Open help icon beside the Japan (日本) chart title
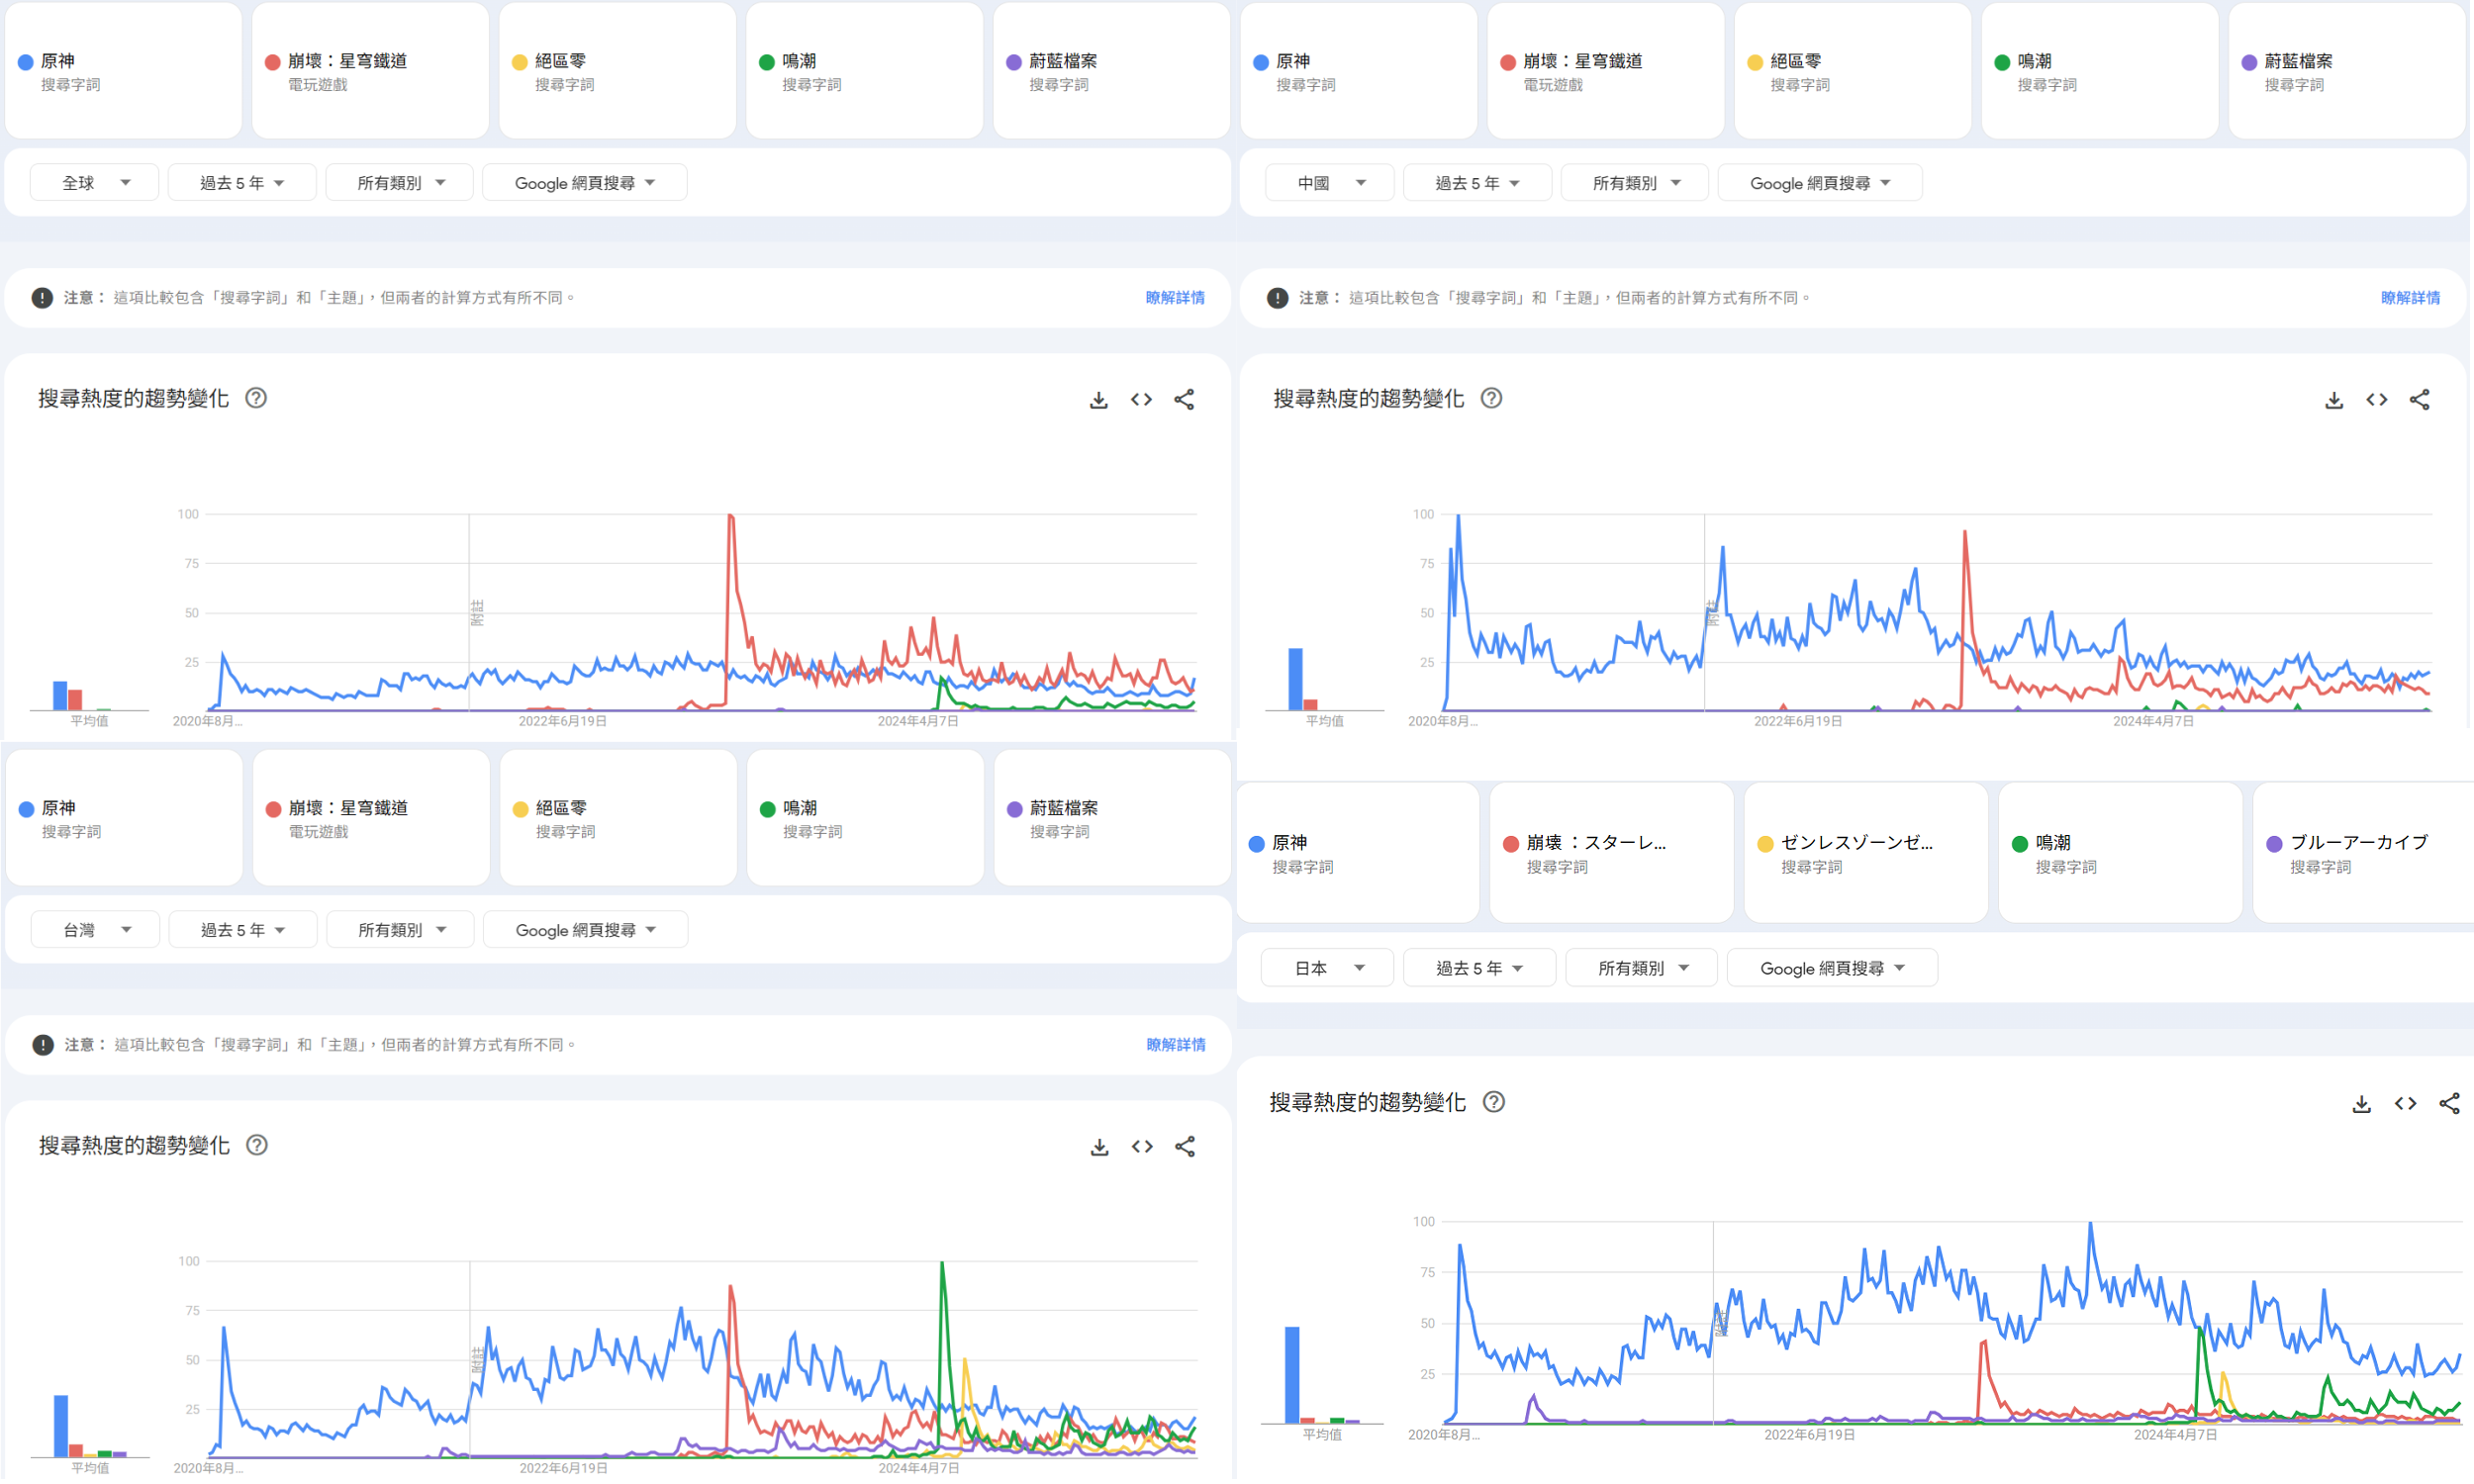This screenshot has width=2474, height=1484. coord(1493,1102)
